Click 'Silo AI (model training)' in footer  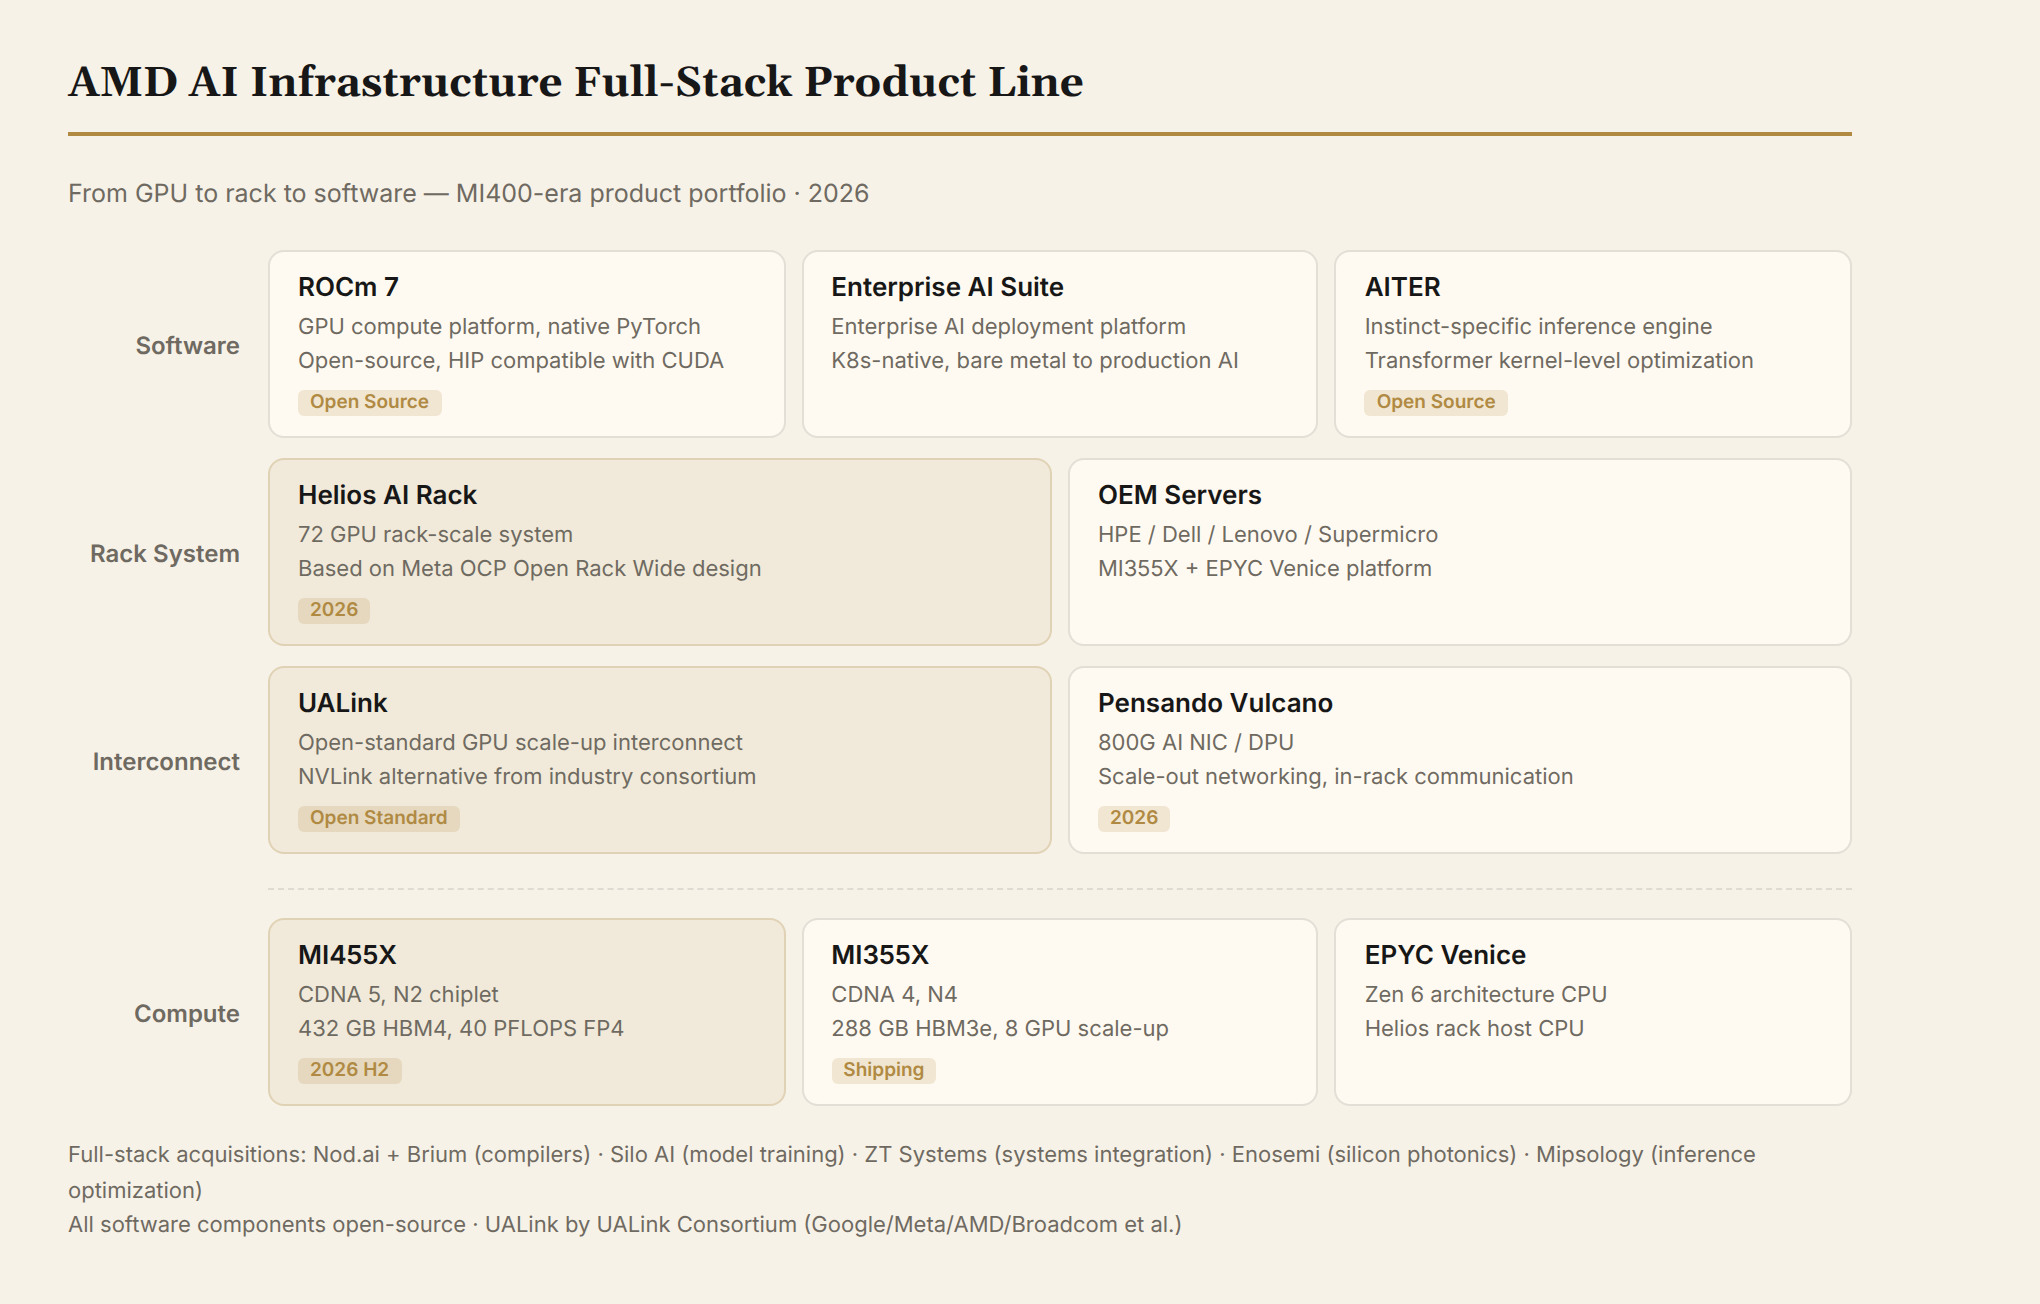coord(727,1154)
